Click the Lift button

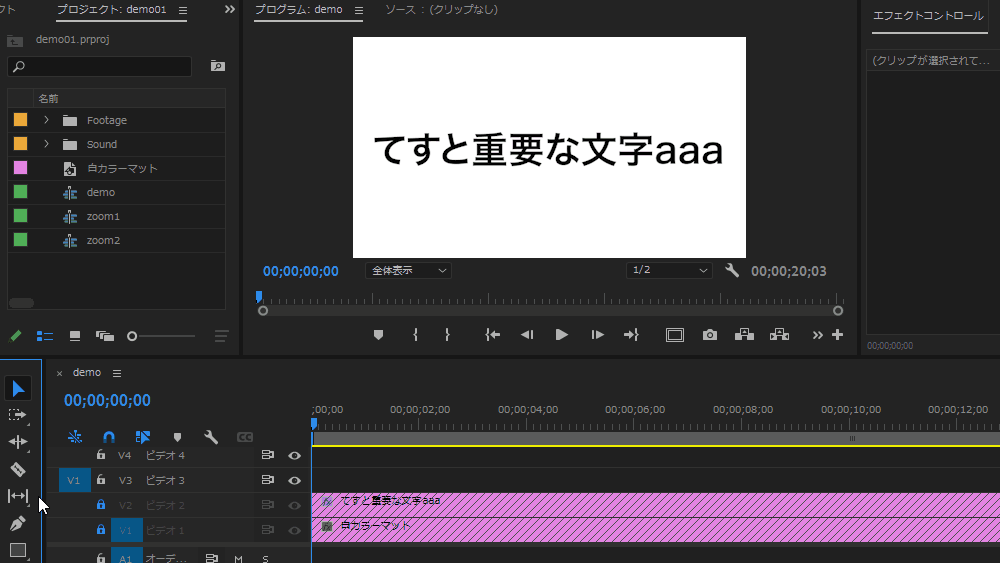pos(744,335)
